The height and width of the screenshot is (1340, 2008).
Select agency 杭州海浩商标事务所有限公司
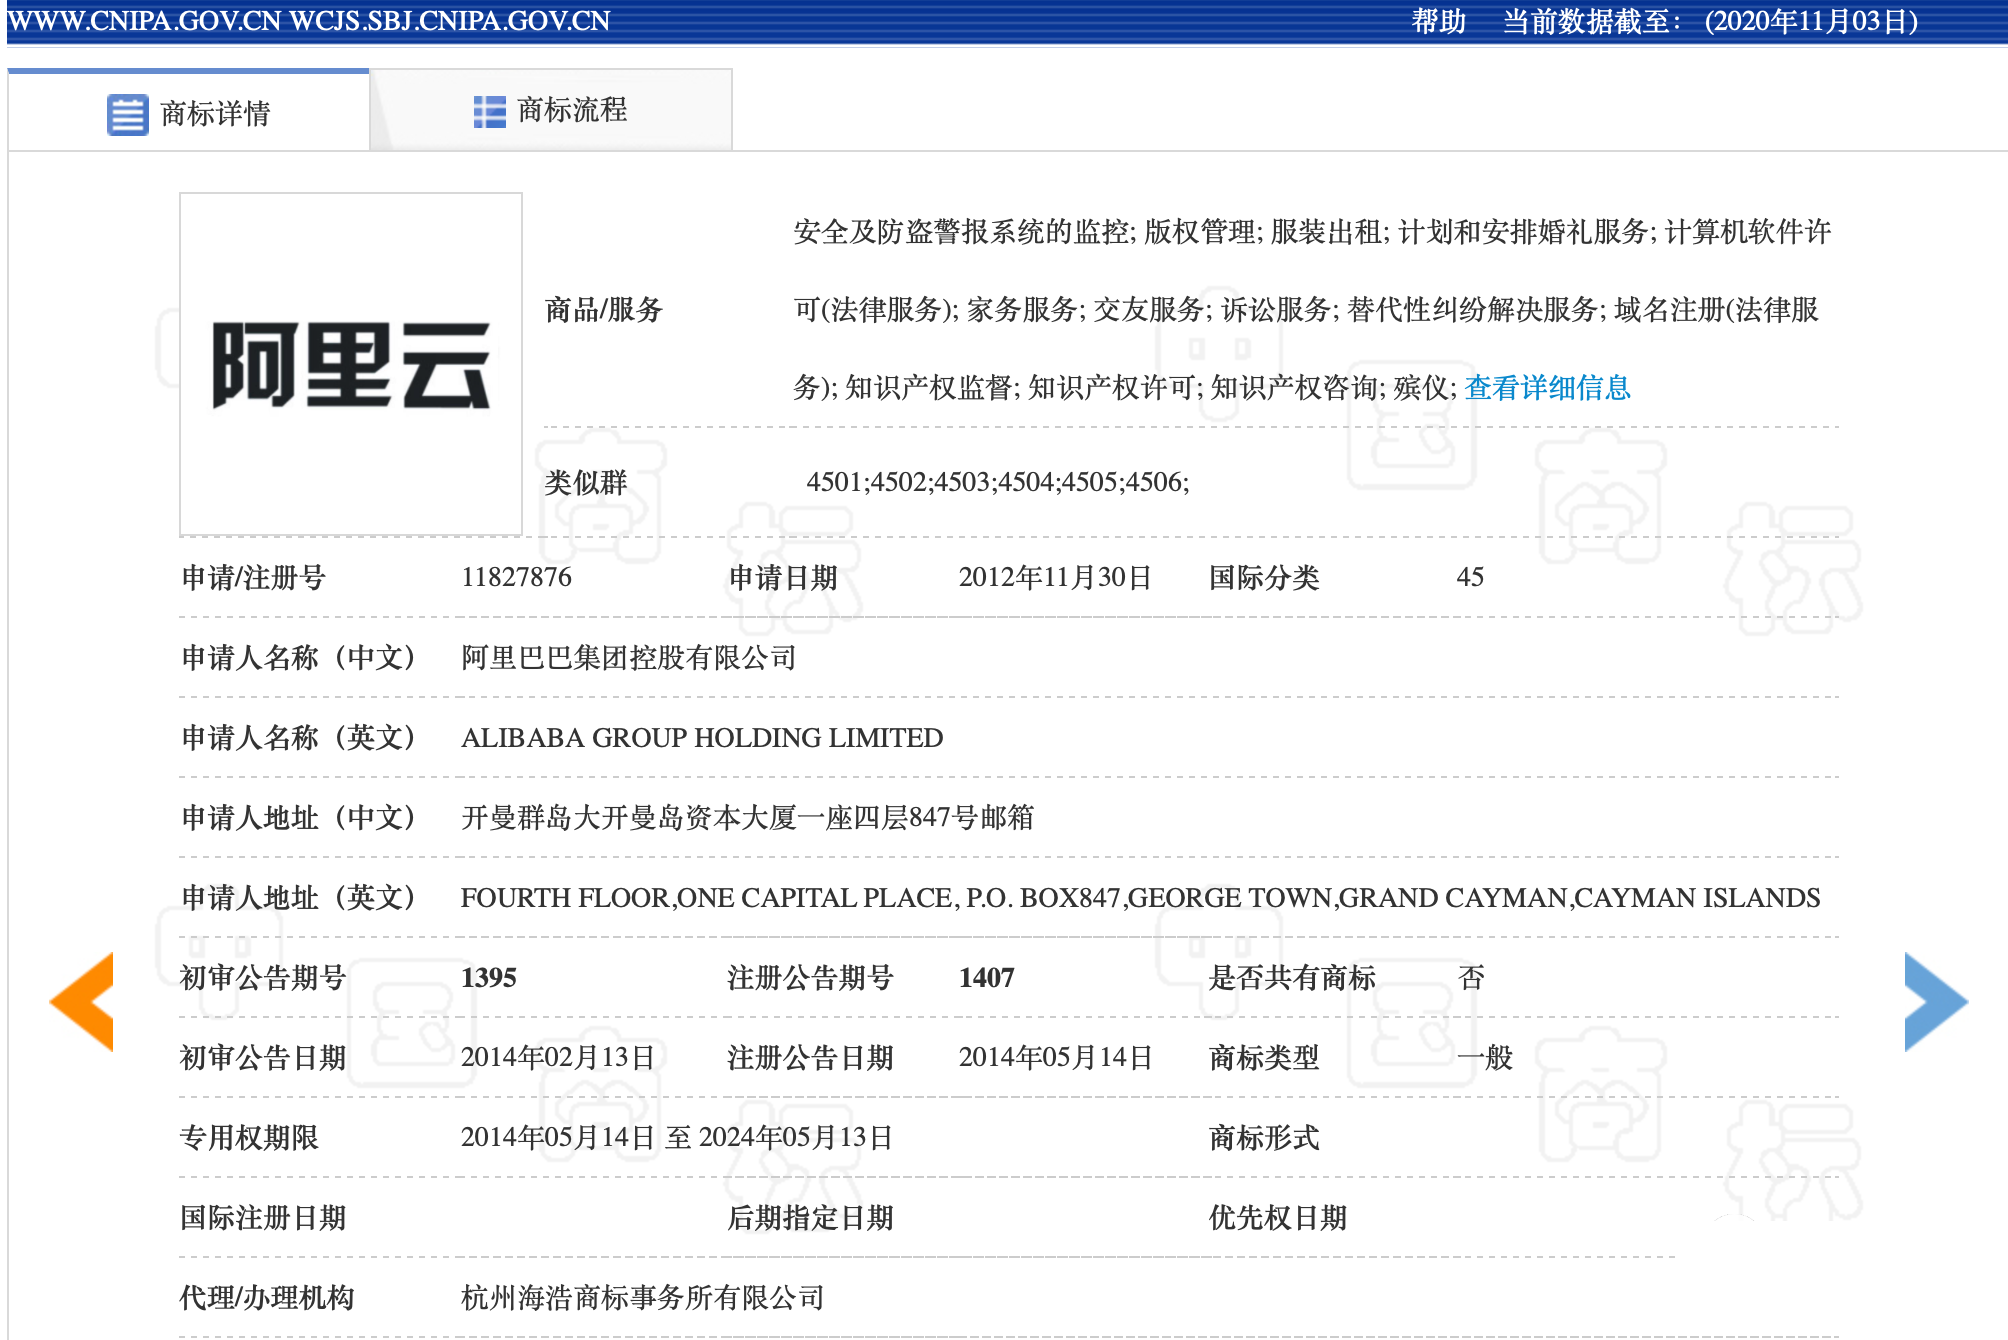click(x=642, y=1297)
